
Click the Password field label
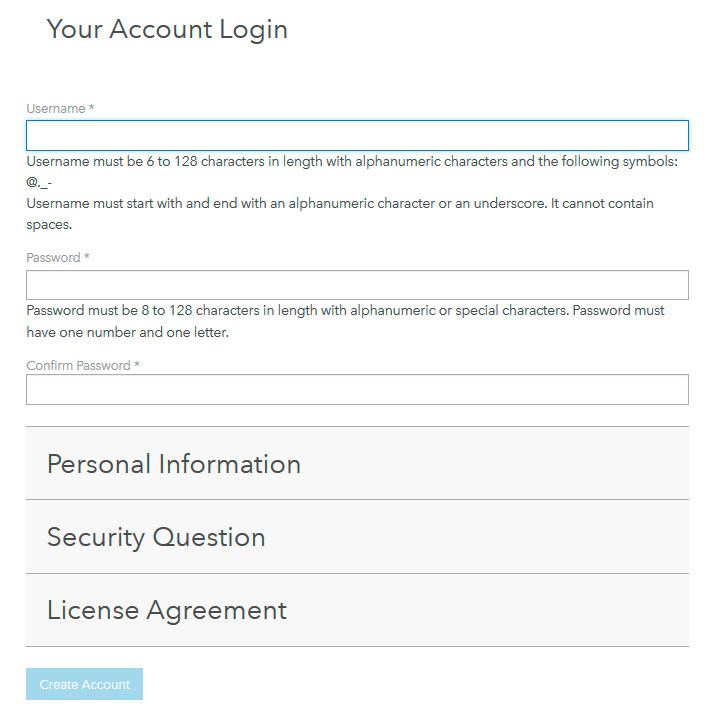click(x=53, y=257)
